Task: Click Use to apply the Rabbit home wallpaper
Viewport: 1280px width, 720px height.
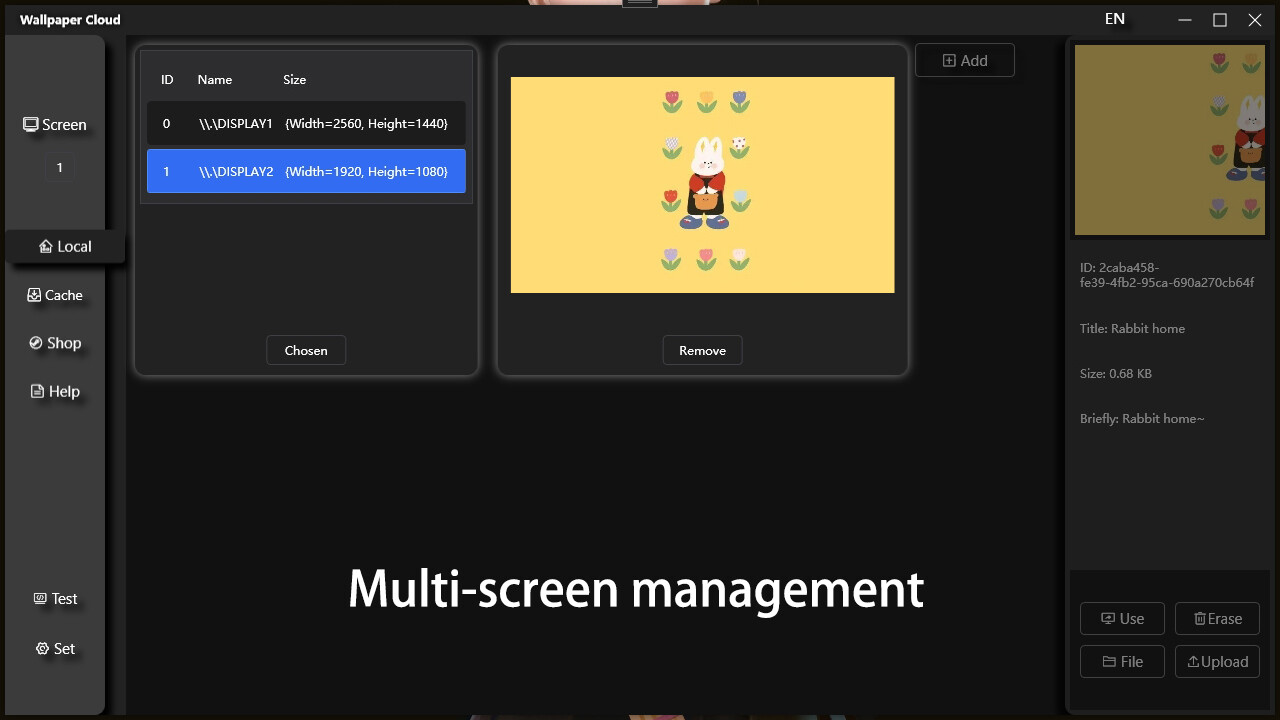Action: pos(1122,618)
